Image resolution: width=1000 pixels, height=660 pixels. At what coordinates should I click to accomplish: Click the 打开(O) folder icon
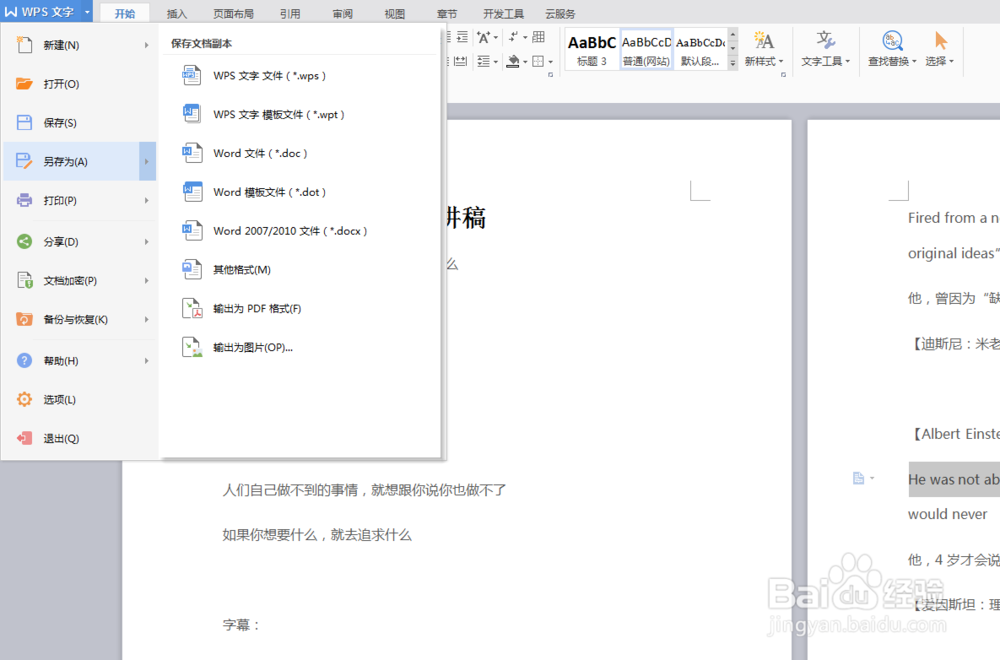(x=24, y=84)
